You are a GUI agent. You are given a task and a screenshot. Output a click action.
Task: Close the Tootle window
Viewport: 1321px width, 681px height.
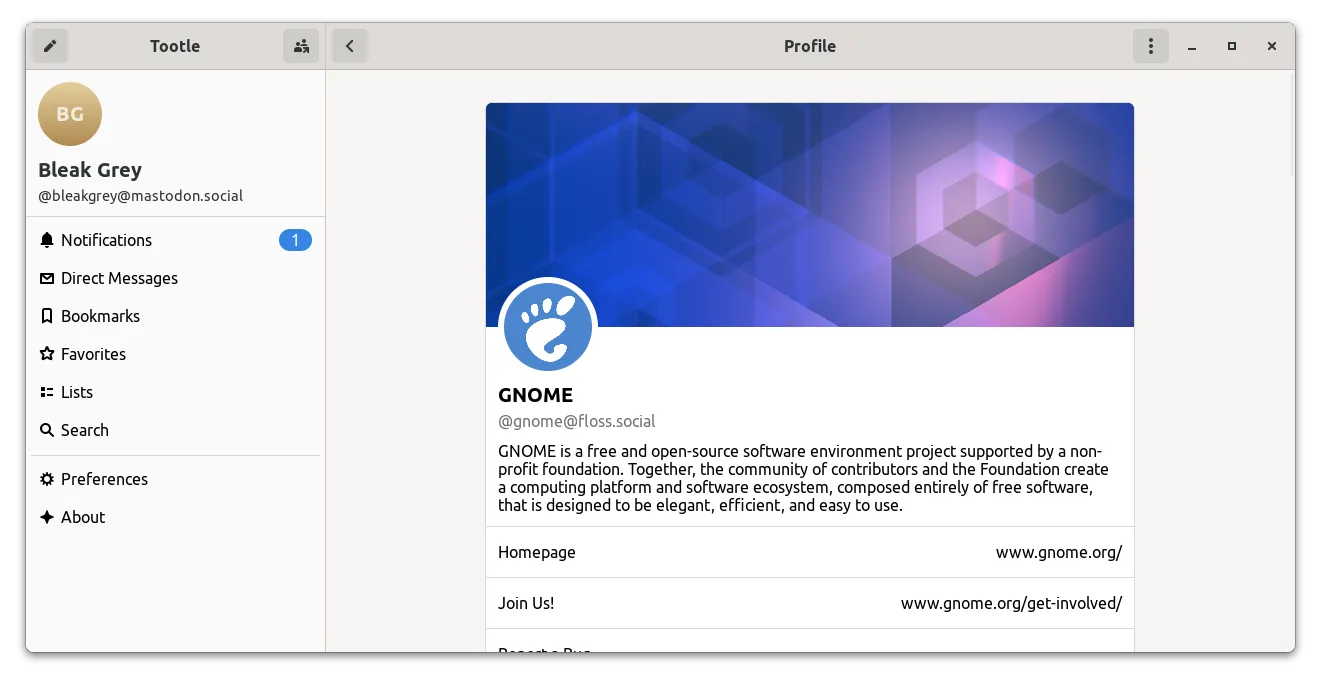point(1272,46)
